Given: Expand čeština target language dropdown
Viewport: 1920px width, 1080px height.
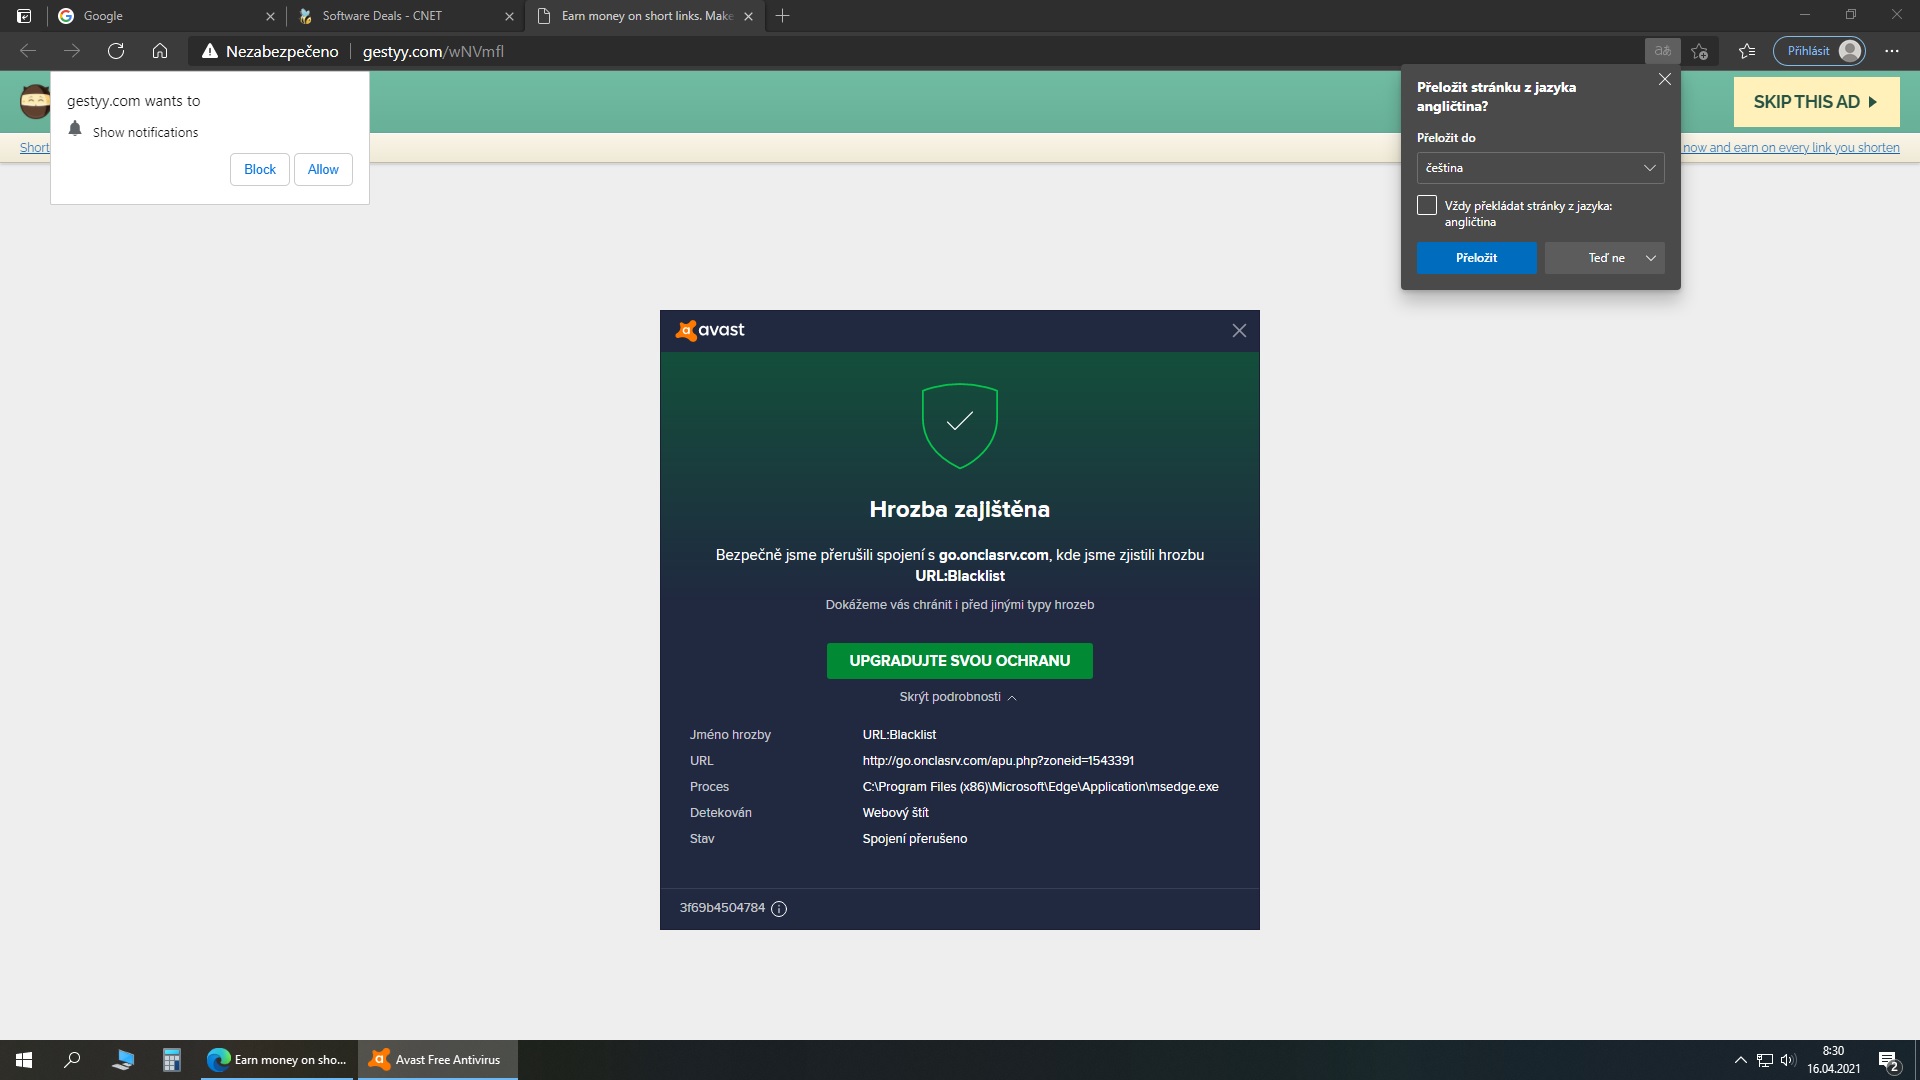Looking at the screenshot, I should (x=1540, y=168).
